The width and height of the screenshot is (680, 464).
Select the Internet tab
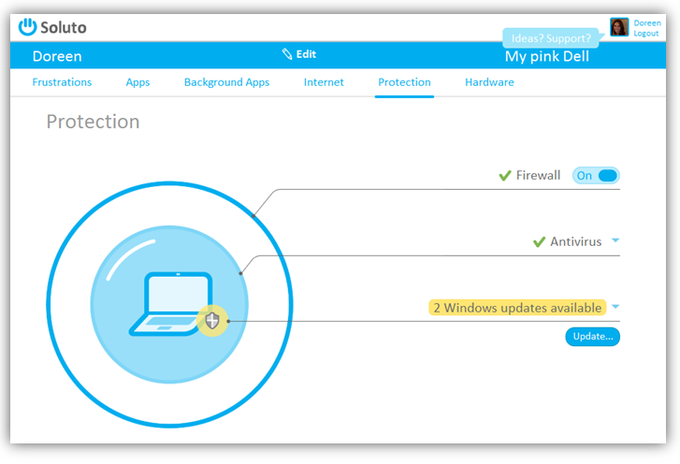(x=324, y=82)
